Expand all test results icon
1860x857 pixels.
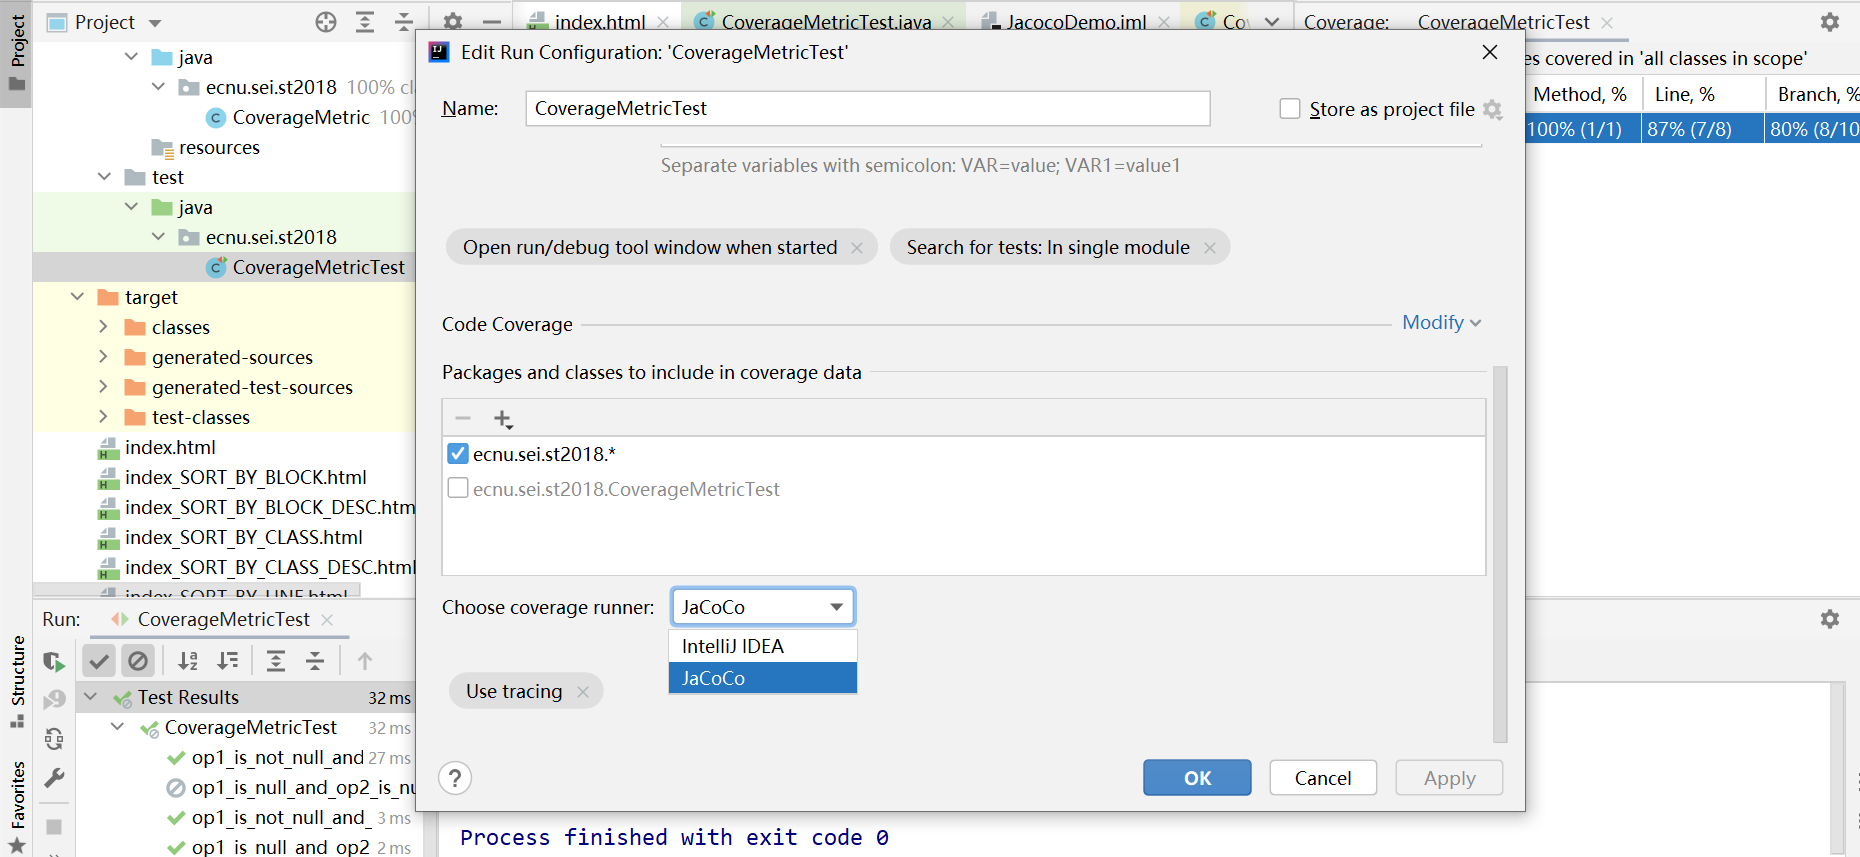pyautogui.click(x=276, y=661)
